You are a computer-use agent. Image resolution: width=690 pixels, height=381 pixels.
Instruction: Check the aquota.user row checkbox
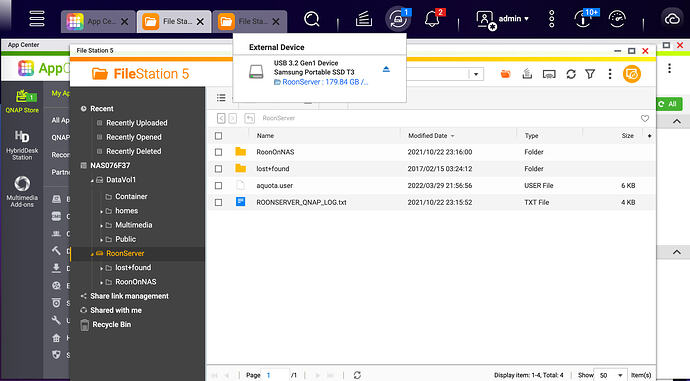click(x=218, y=186)
